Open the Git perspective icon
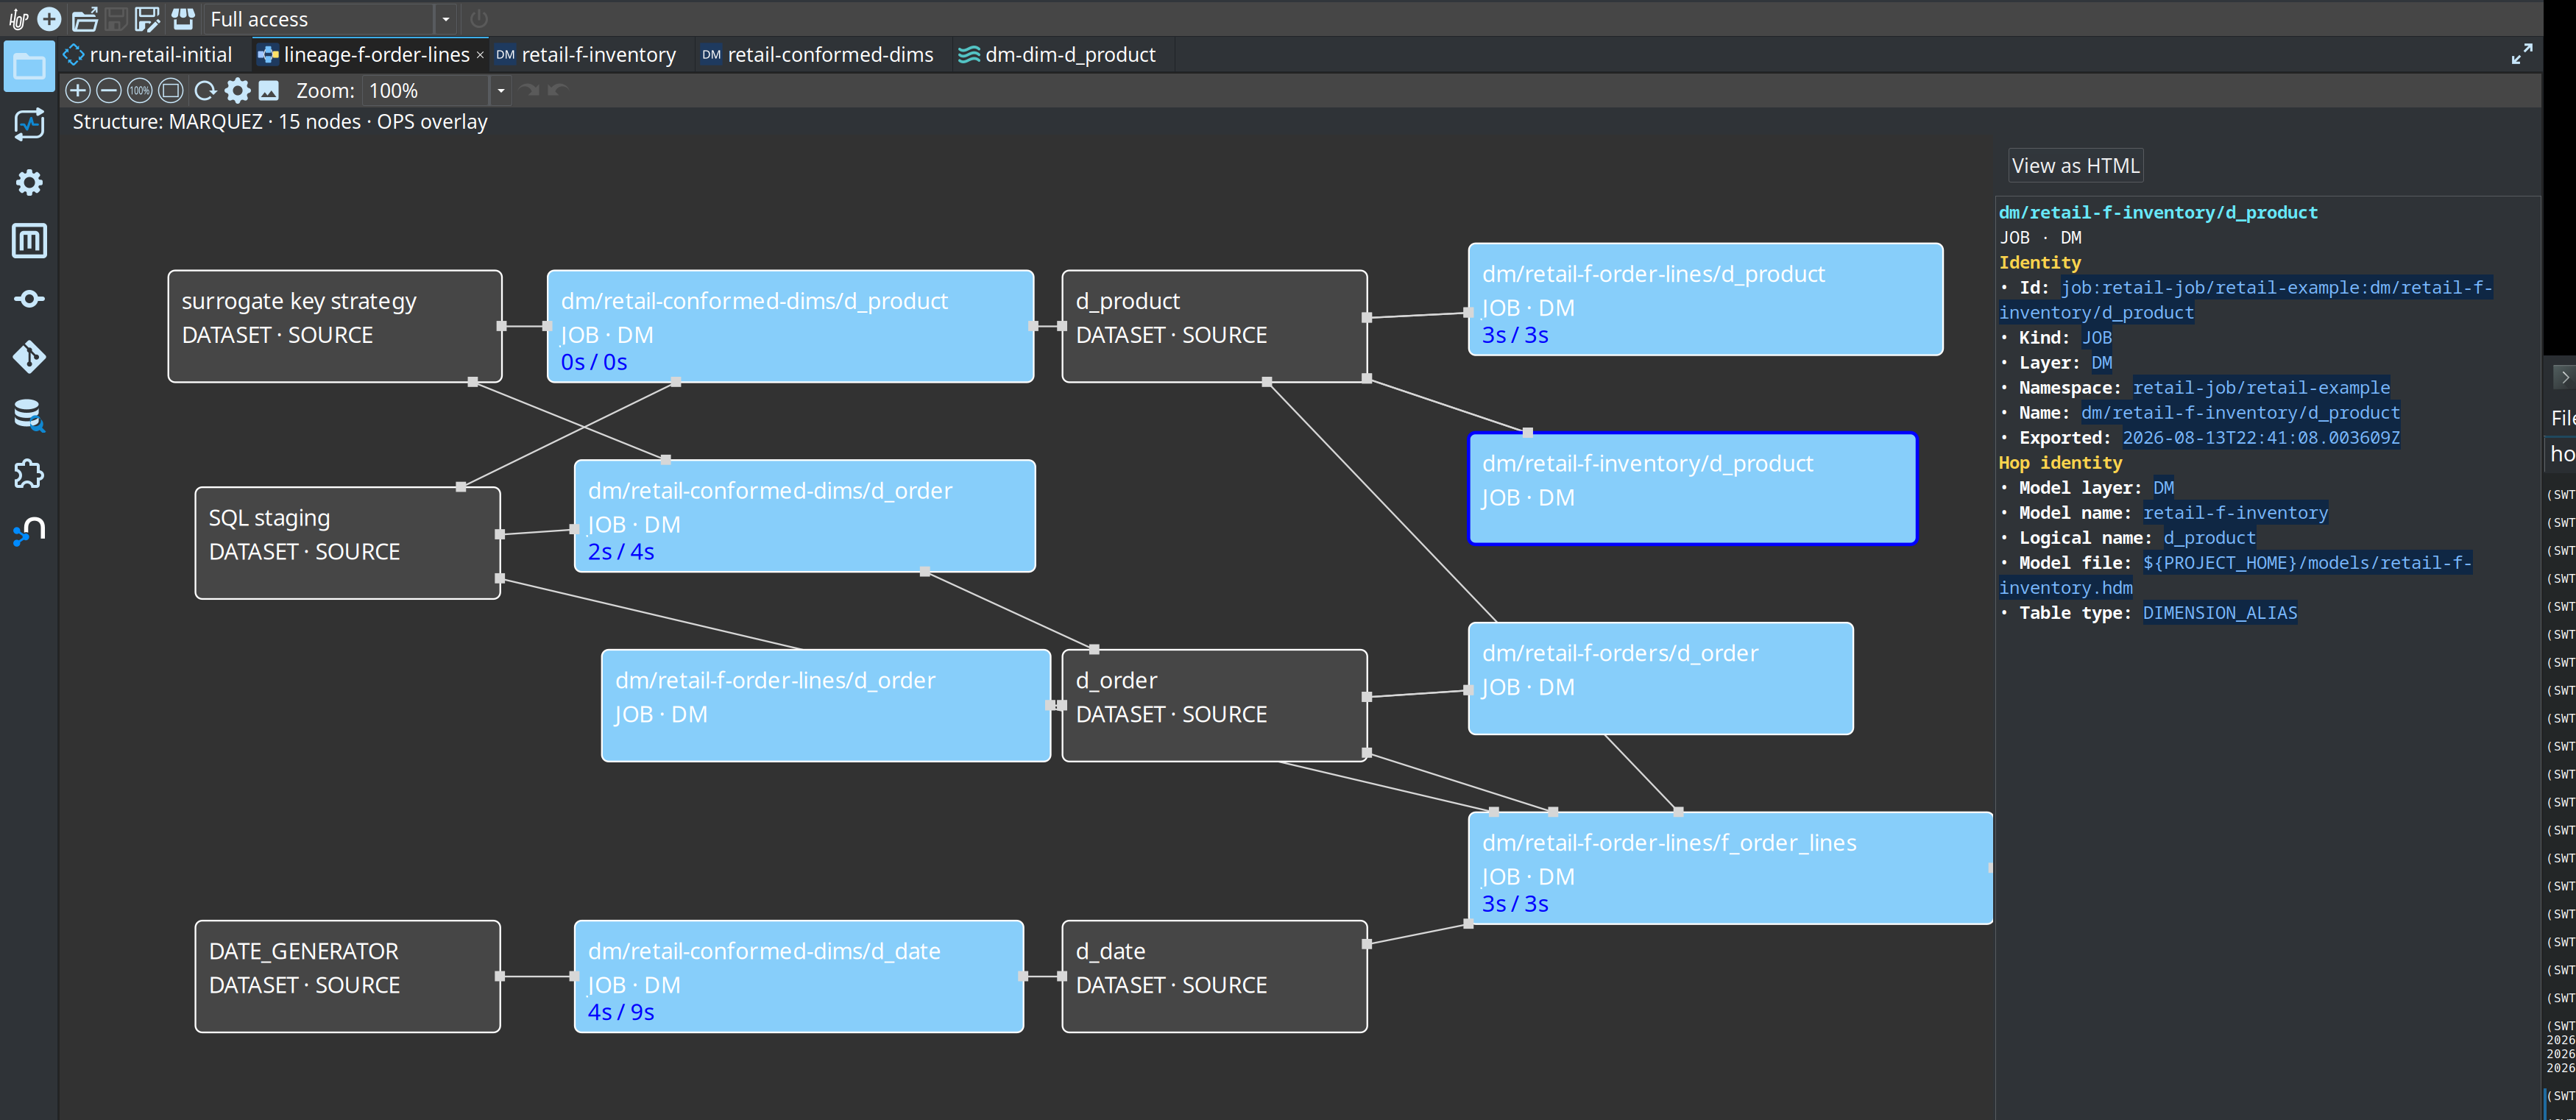This screenshot has height=1120, width=2576. click(x=29, y=356)
